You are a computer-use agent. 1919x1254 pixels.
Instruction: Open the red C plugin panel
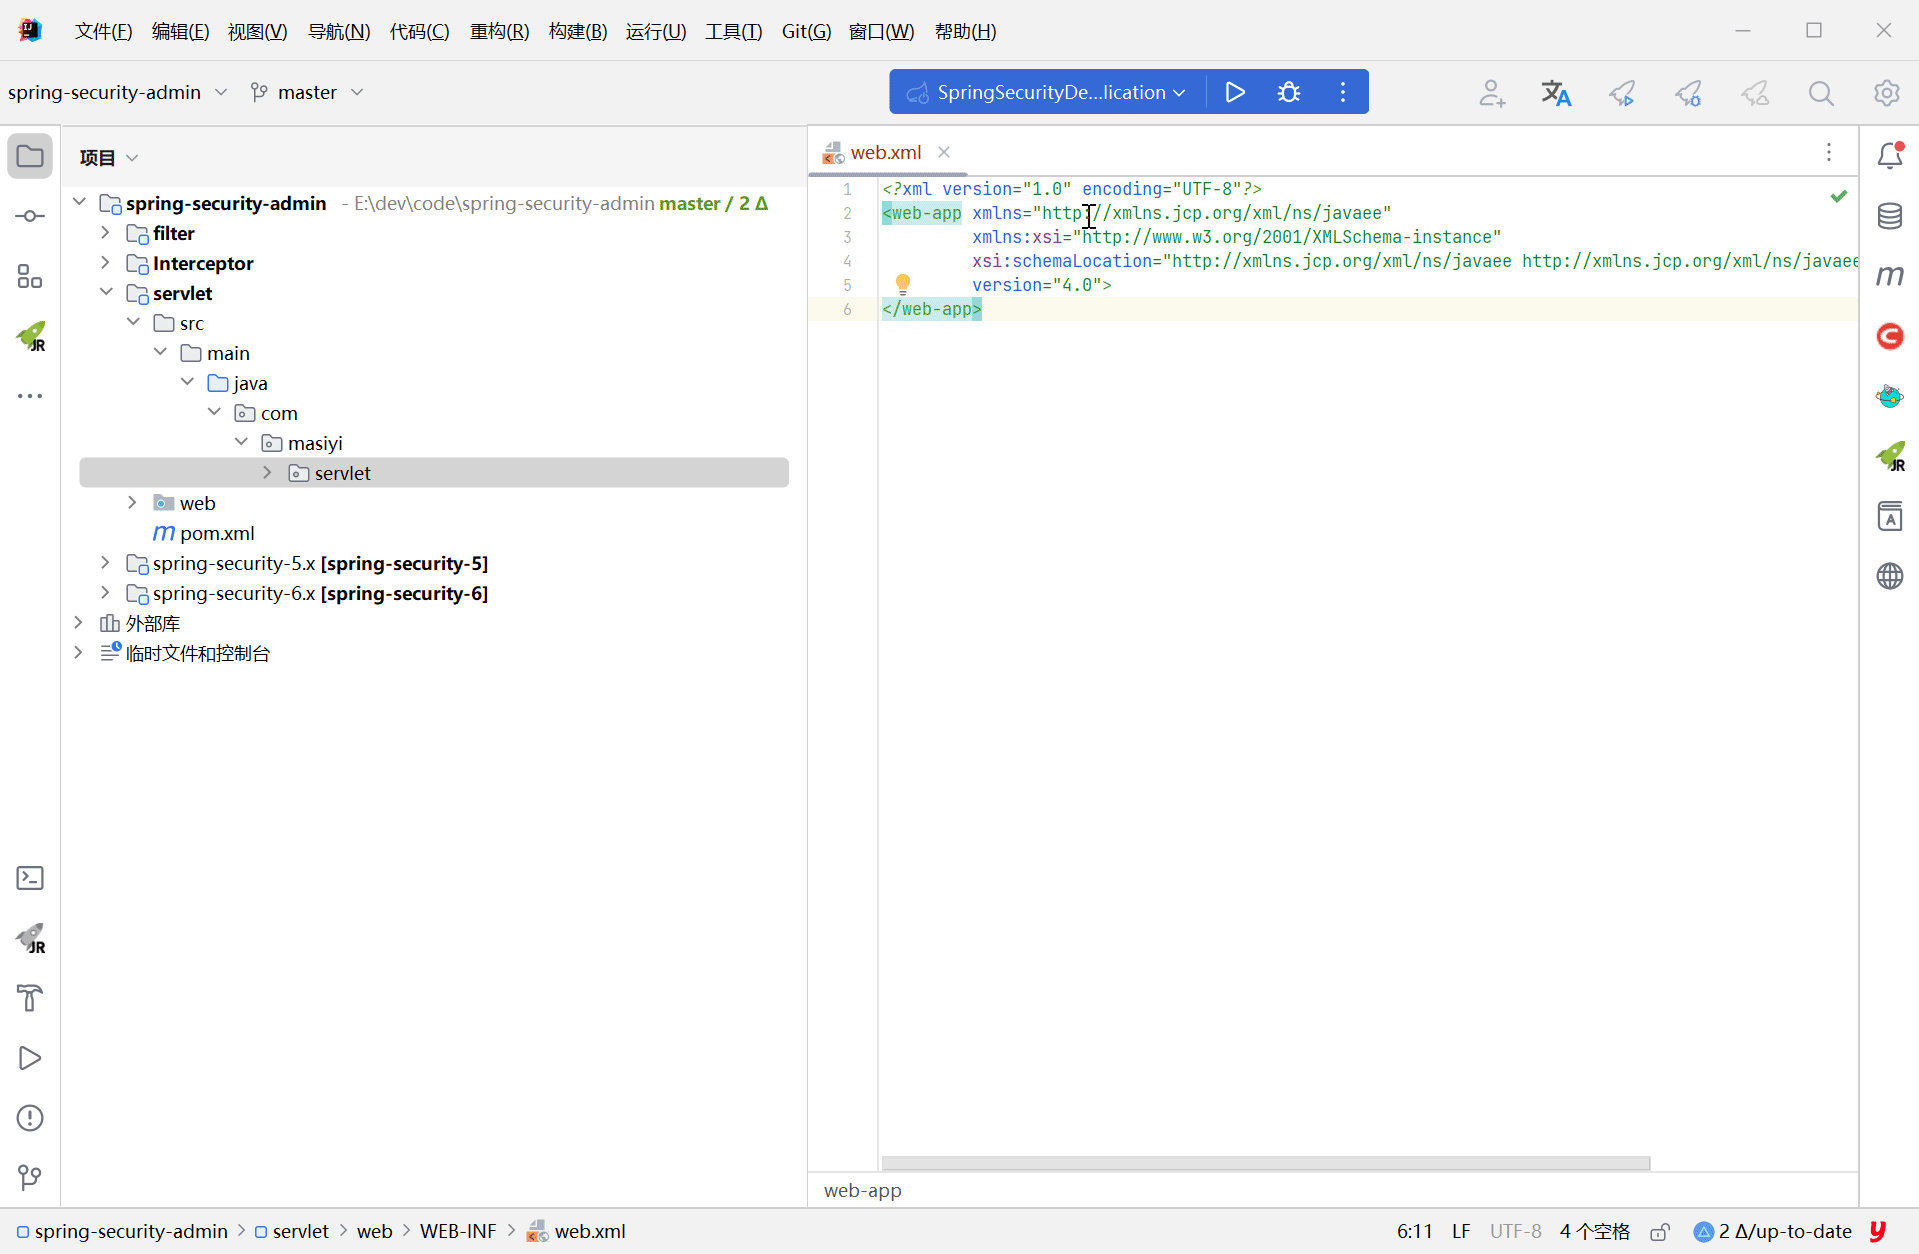coord(1890,336)
